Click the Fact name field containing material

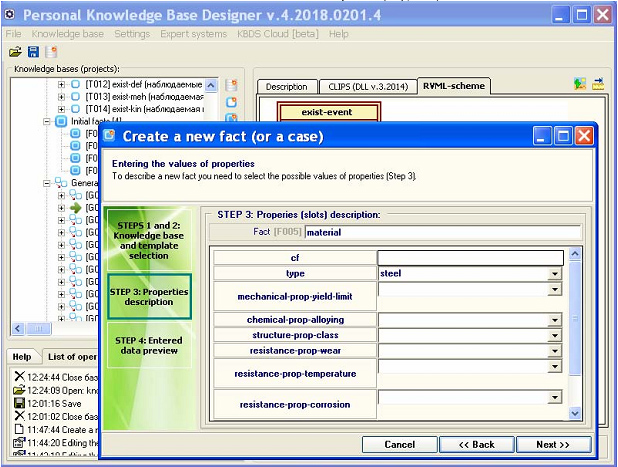click(443, 232)
